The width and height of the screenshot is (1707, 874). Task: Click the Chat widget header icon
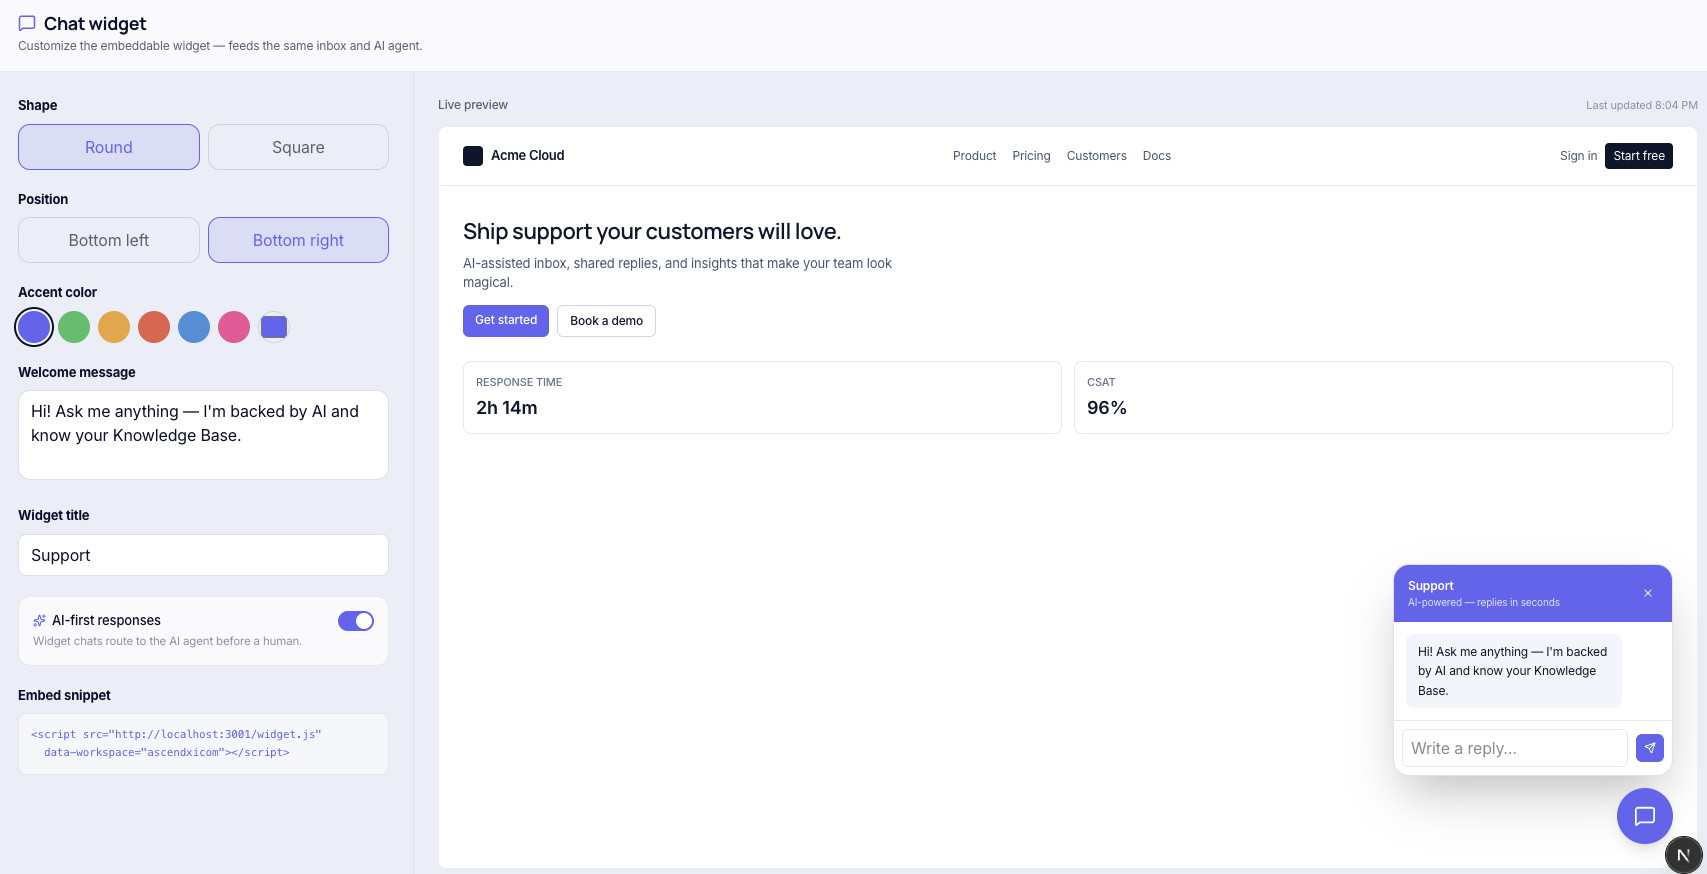pos(27,23)
